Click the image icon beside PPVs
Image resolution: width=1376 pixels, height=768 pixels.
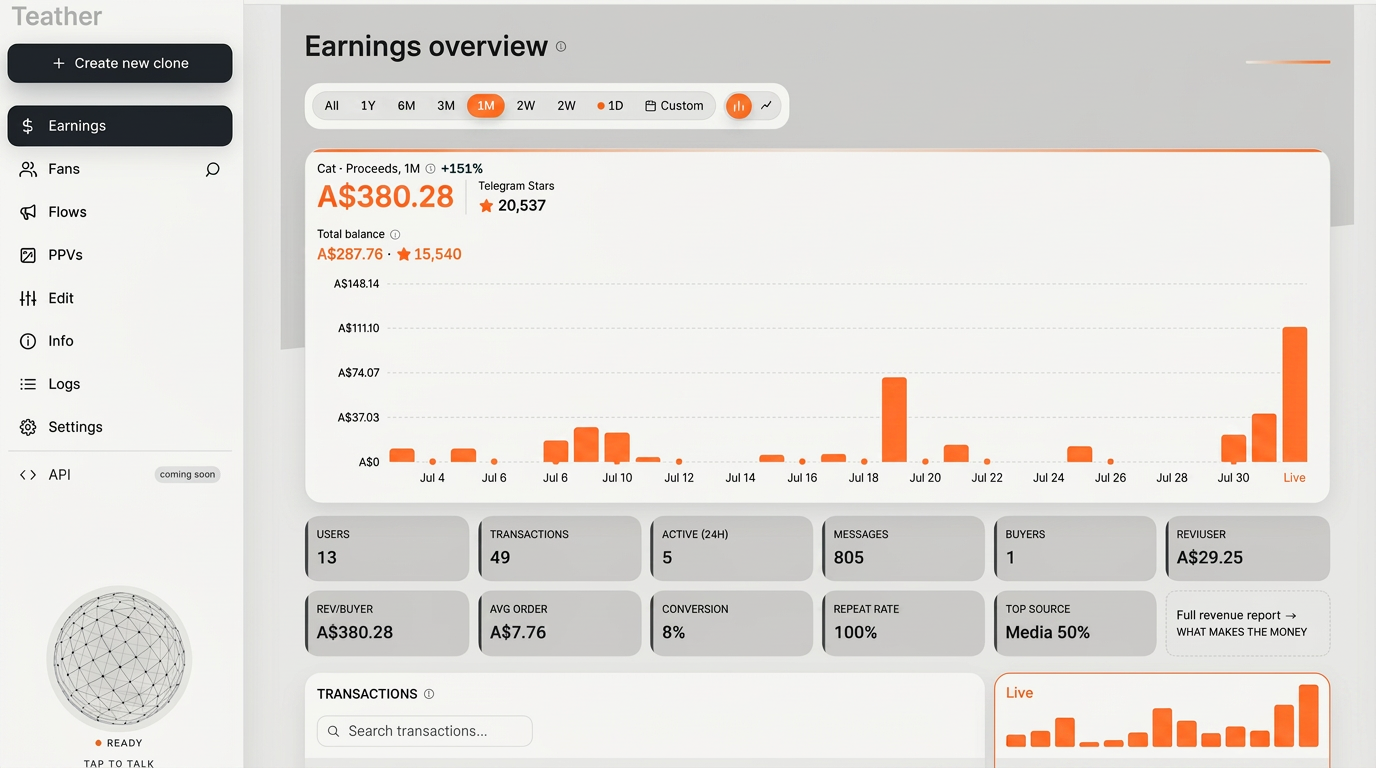[x=28, y=255]
